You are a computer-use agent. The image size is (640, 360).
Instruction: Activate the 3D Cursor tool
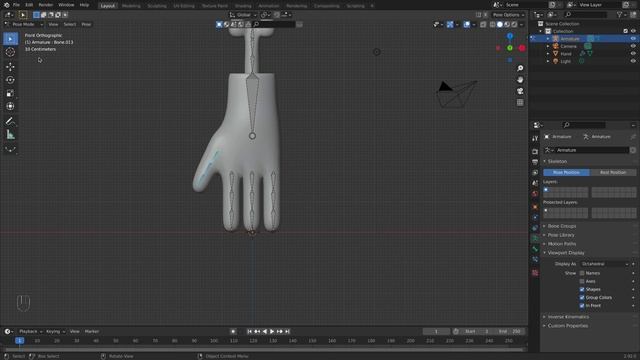(11, 52)
